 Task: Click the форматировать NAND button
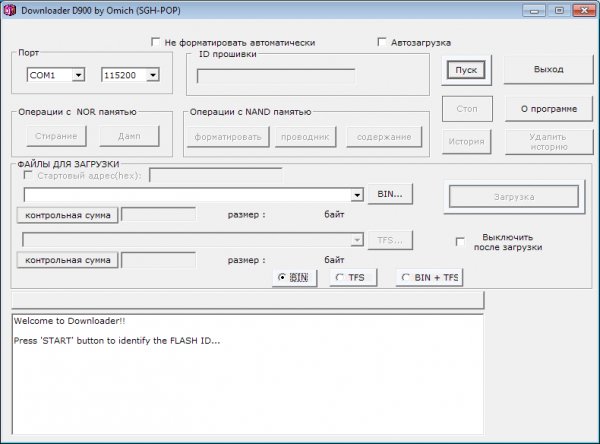tap(228, 137)
